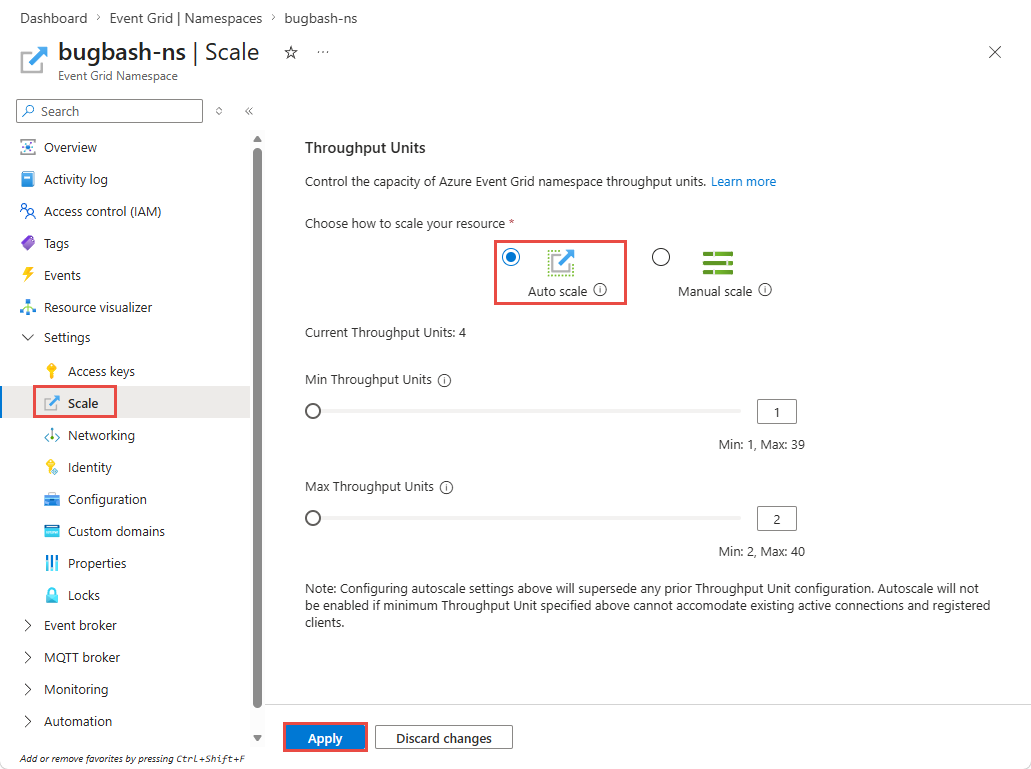Screen dimensions: 1031x769
Task: Click 'Min: 1, Max: 39' label
Action: click(761, 444)
